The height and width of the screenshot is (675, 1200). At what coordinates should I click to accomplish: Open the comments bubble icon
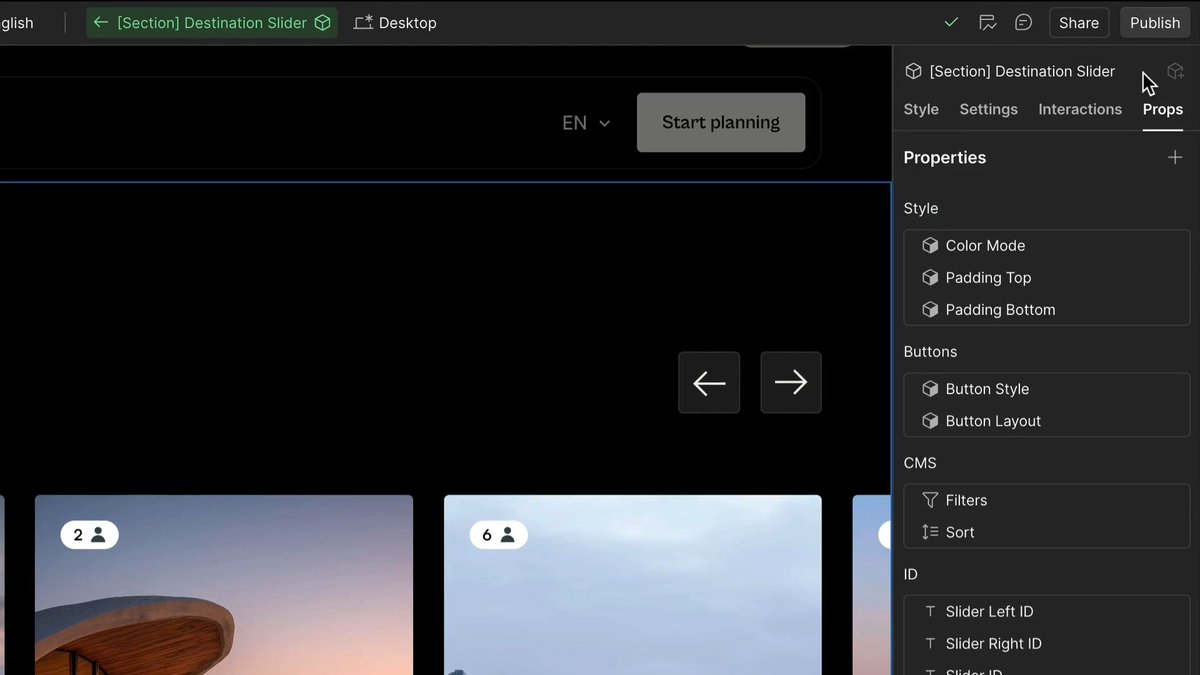click(x=1023, y=22)
